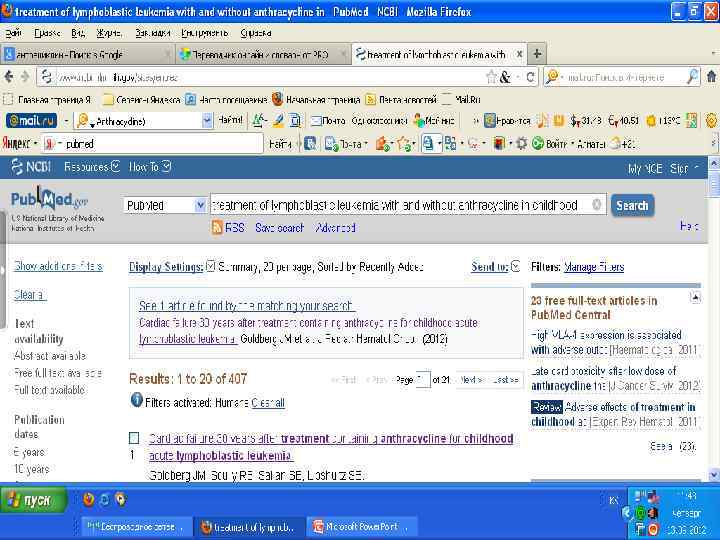The image size is (720, 540).
Task: Click the blue info icon beside Filters activated
Action: click(136, 400)
